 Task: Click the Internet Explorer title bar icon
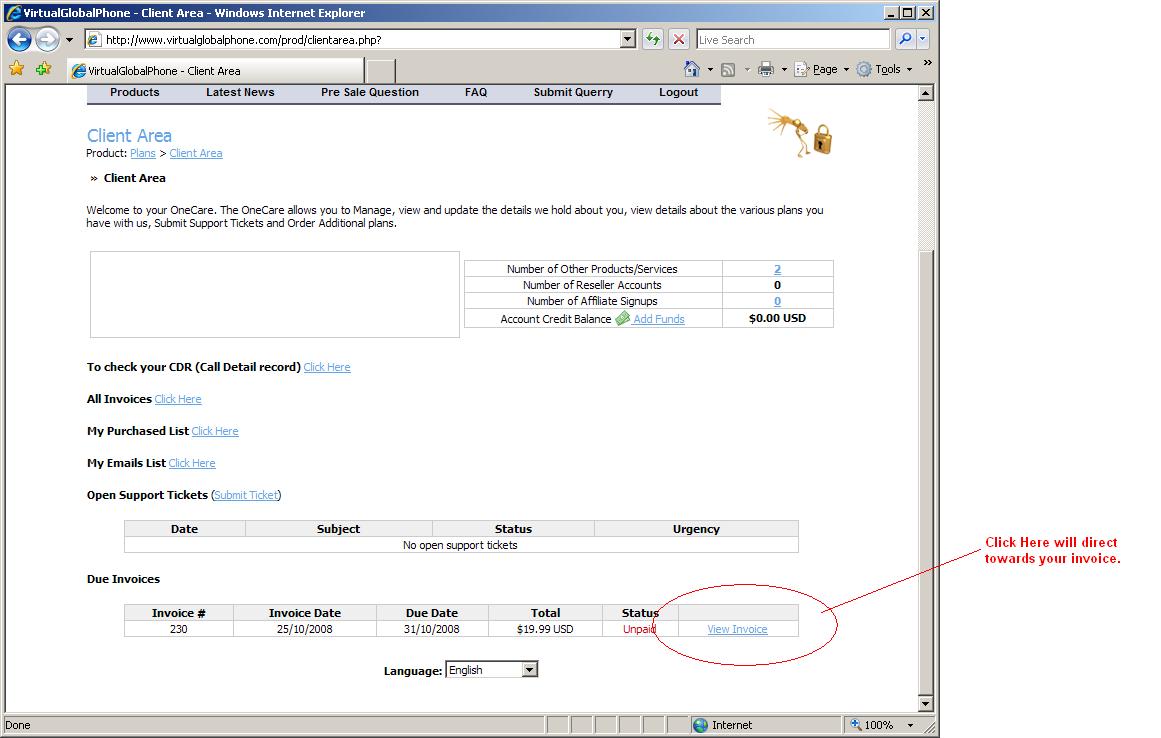(13, 13)
